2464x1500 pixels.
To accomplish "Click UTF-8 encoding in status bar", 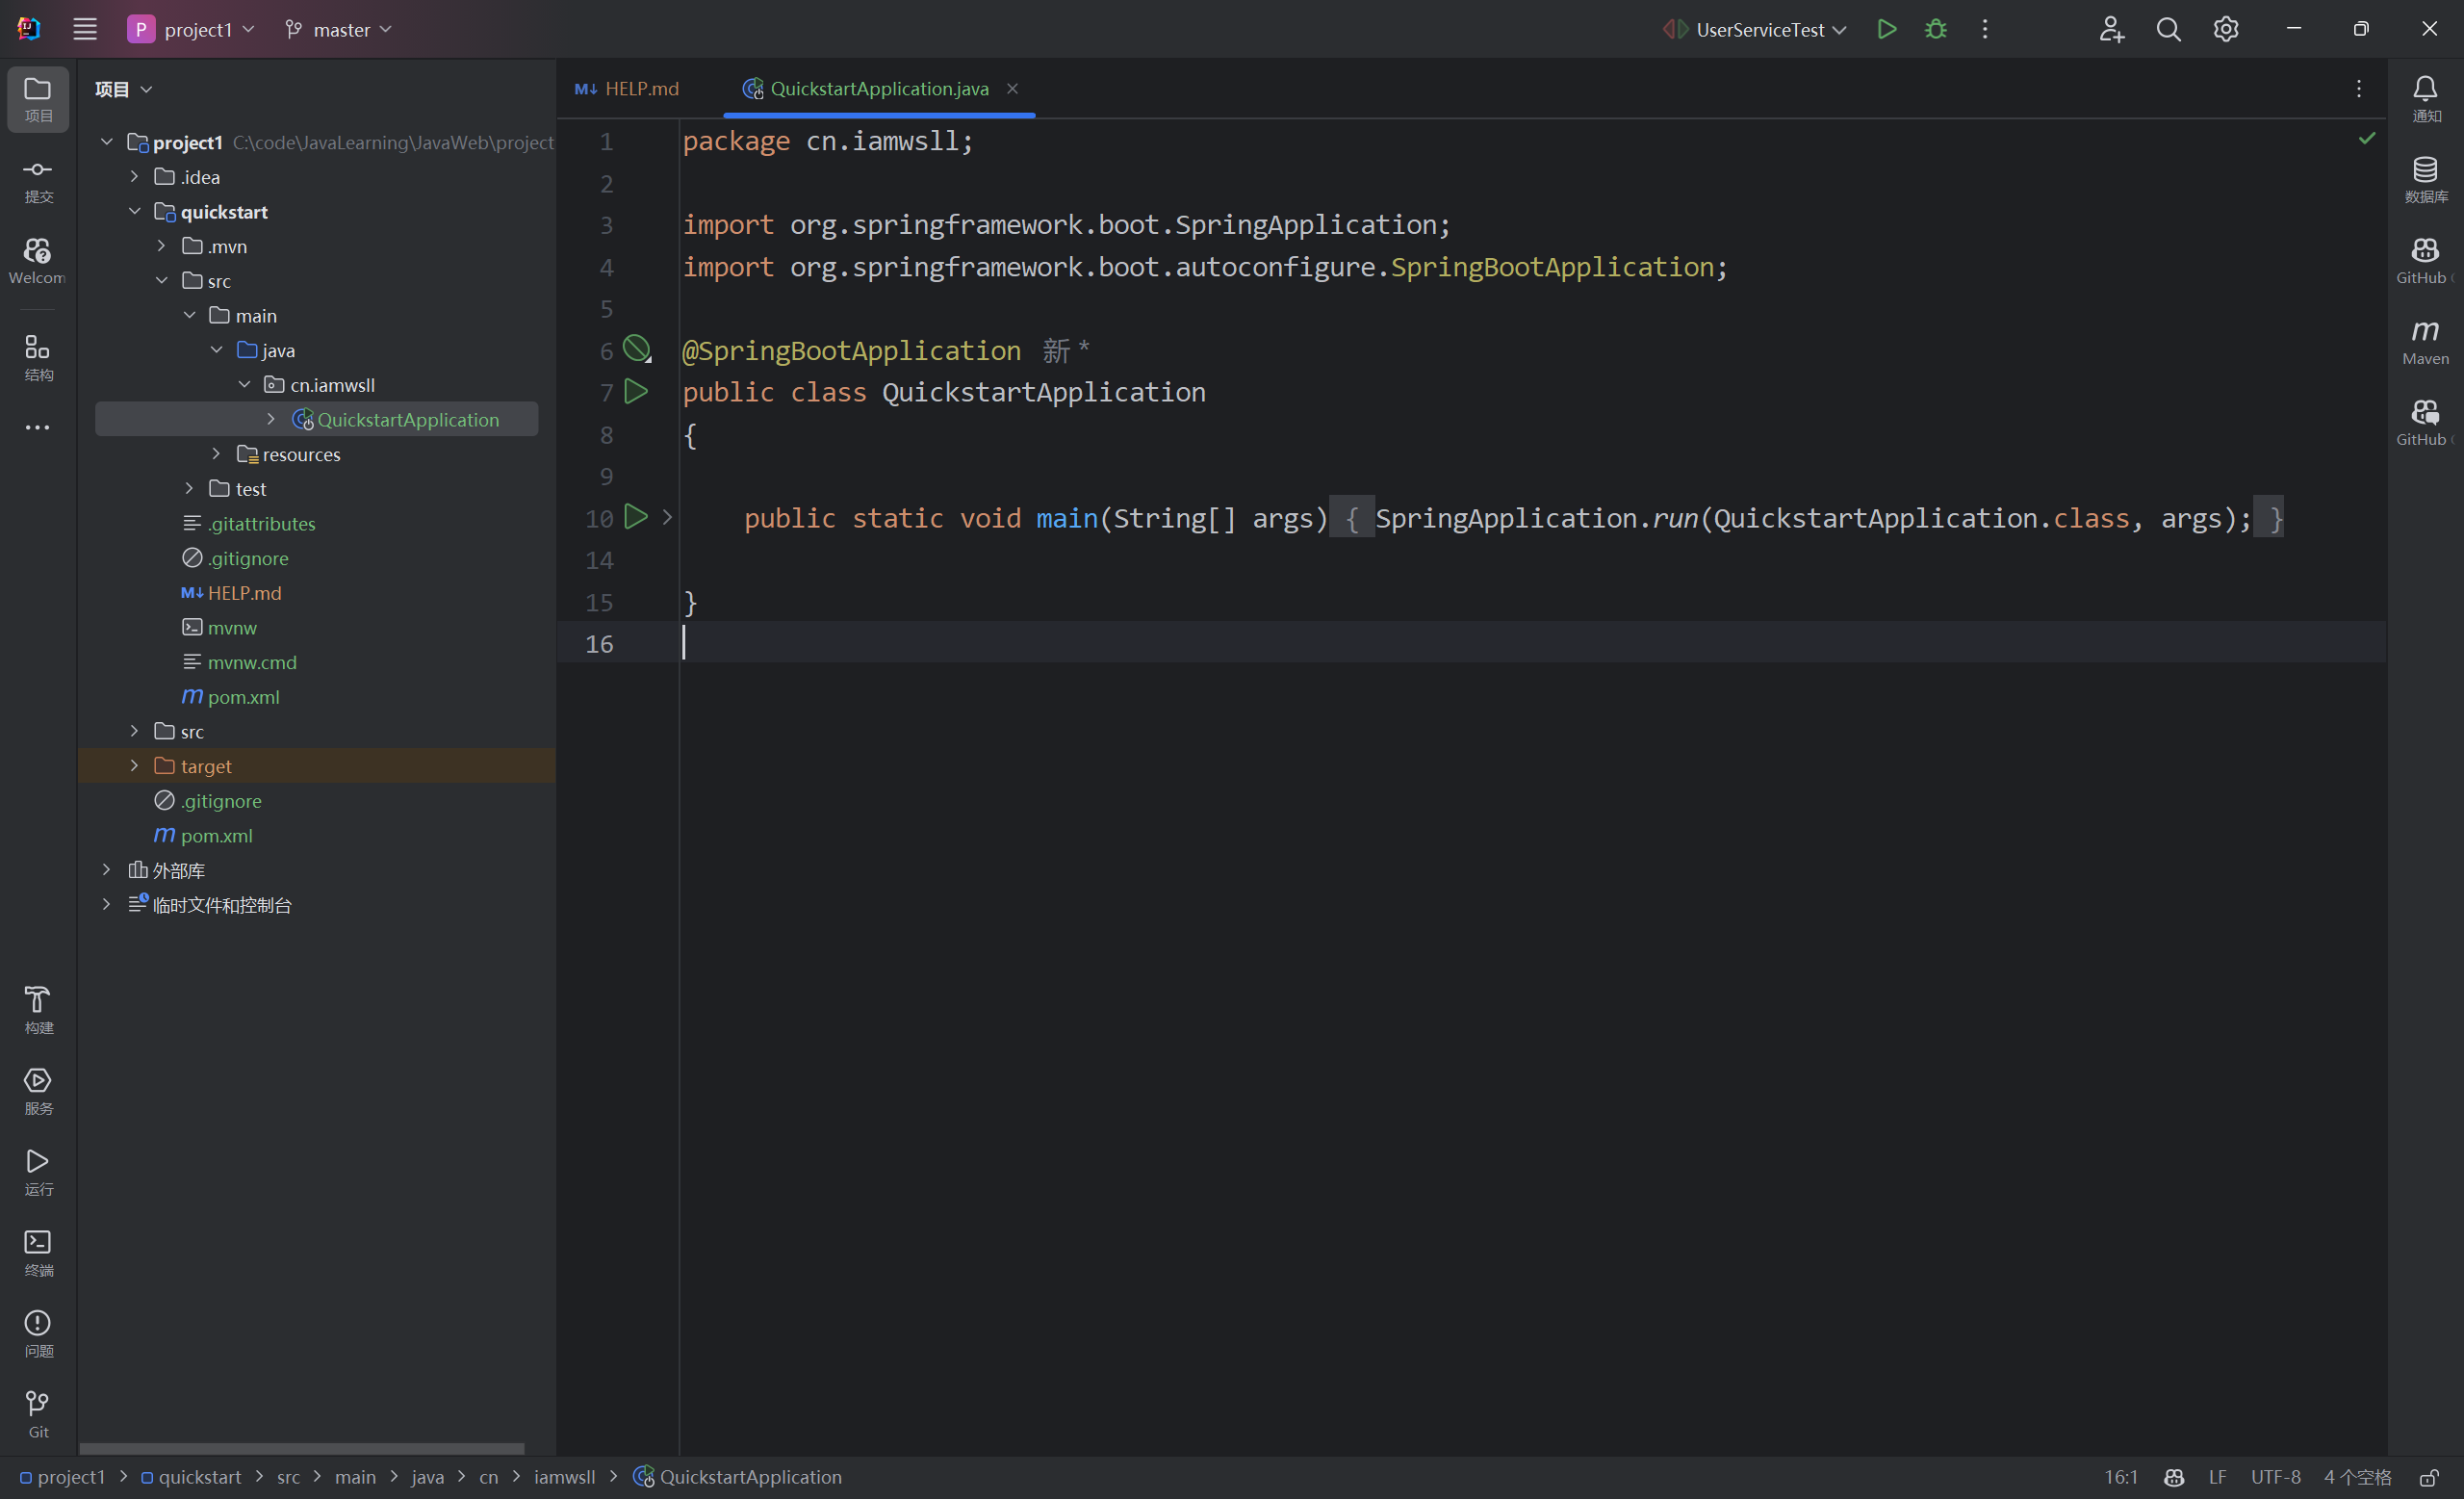I will [2275, 1478].
